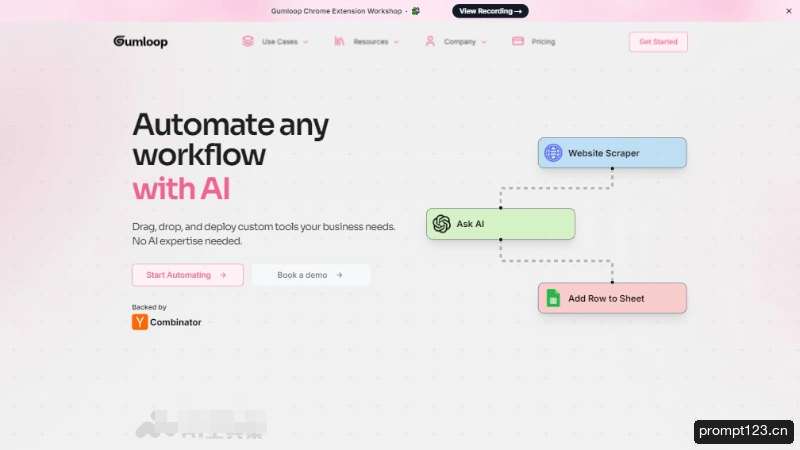Click the Gumloop Chrome Extension Workshop text
The image size is (800, 450).
coord(336,11)
